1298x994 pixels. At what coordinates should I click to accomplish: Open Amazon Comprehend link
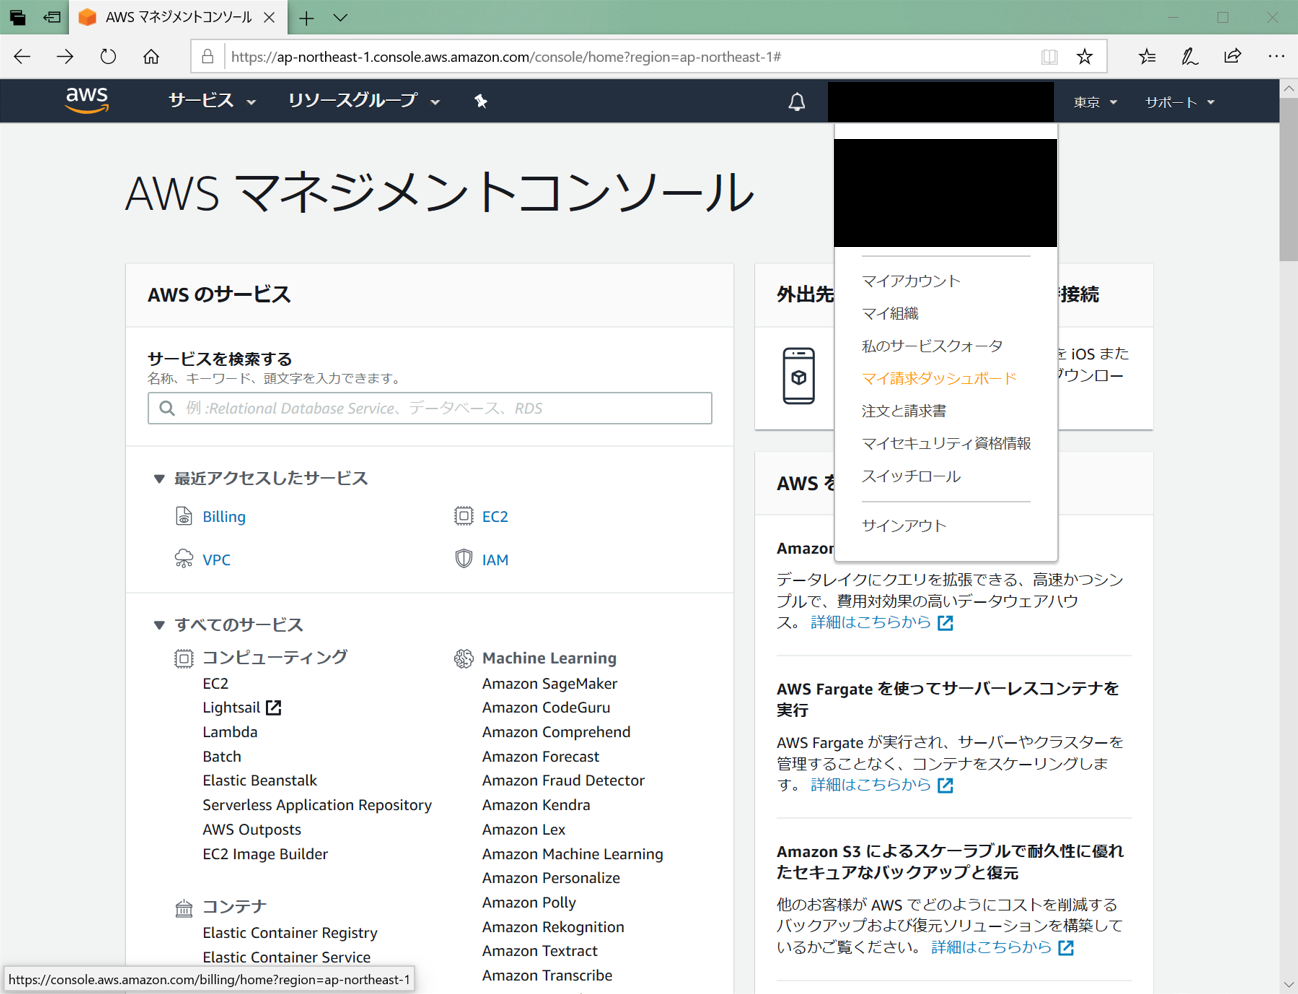(556, 732)
